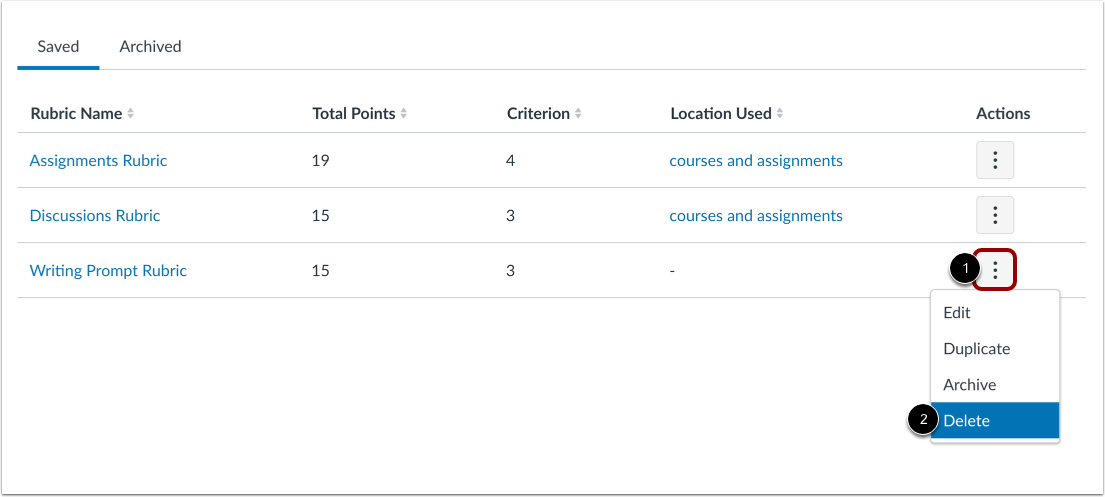Click Writing Prompt Rubric kebab menu
This screenshot has height=497, width=1105.
[995, 270]
